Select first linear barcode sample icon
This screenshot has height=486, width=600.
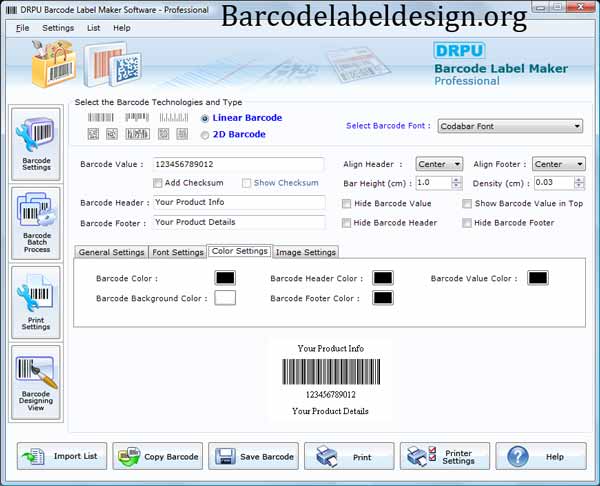click(x=101, y=117)
